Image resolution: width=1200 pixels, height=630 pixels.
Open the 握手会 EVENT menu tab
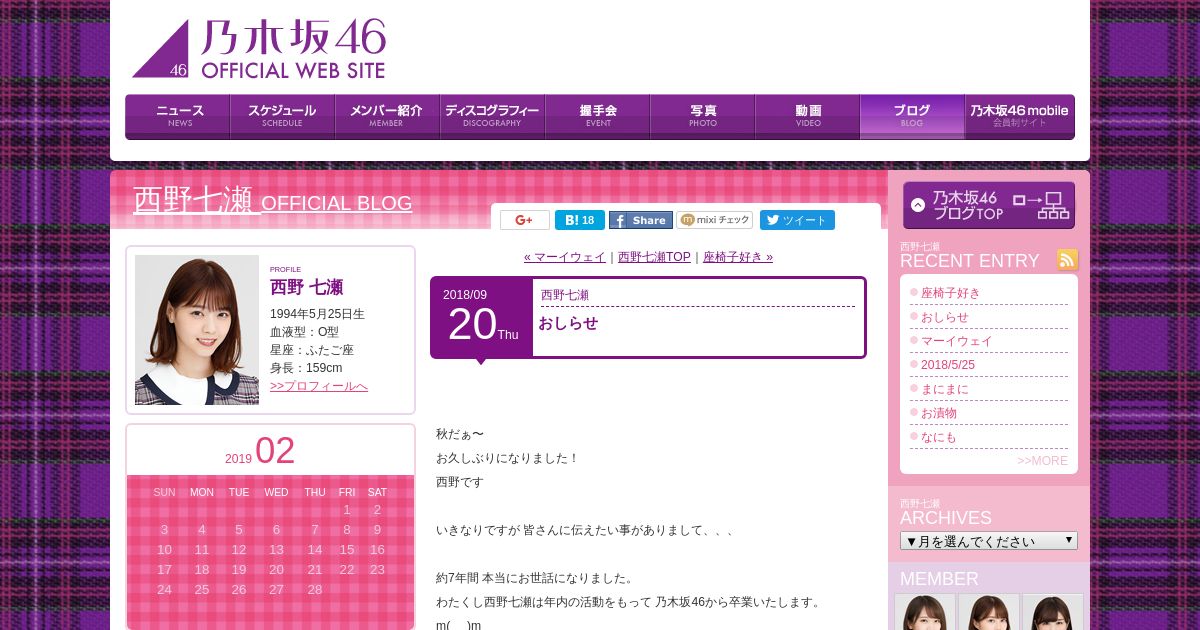tap(597, 117)
